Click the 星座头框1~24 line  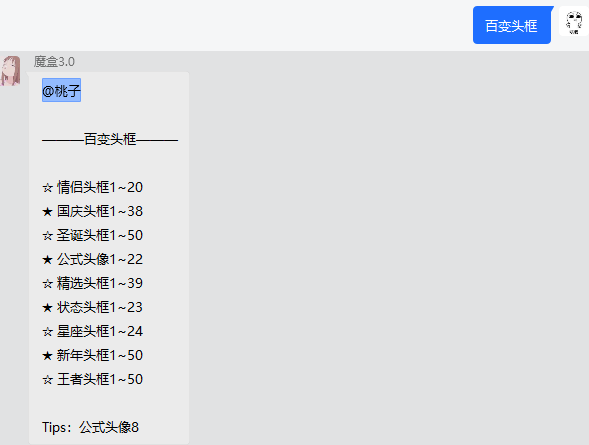pos(92,331)
